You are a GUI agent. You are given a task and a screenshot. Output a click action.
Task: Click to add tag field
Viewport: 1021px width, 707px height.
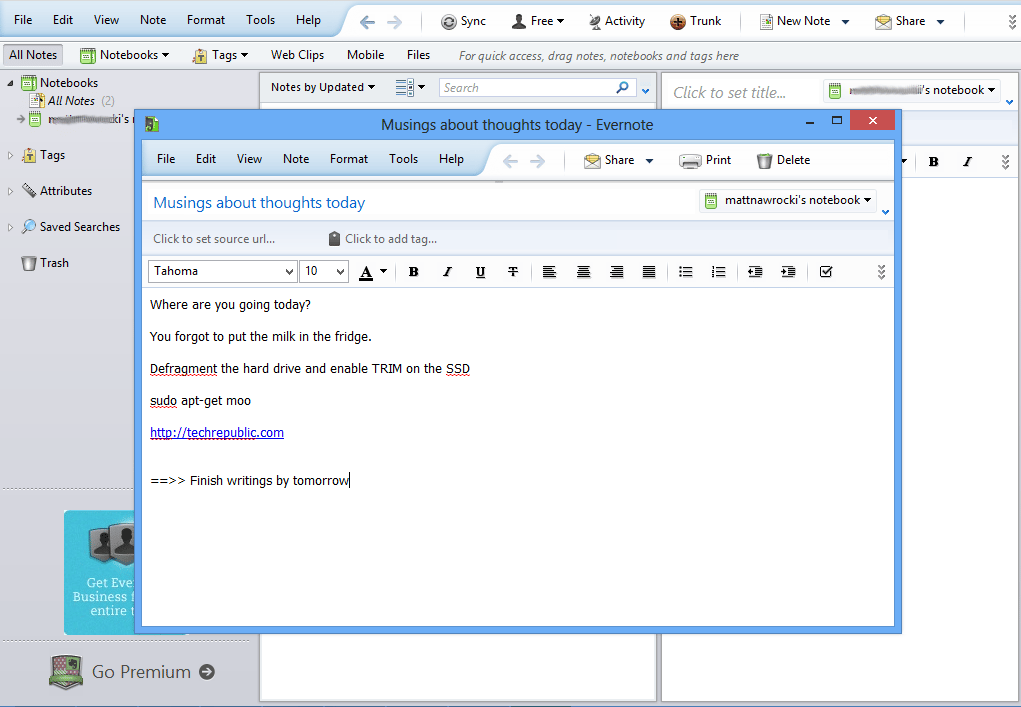click(x=391, y=239)
